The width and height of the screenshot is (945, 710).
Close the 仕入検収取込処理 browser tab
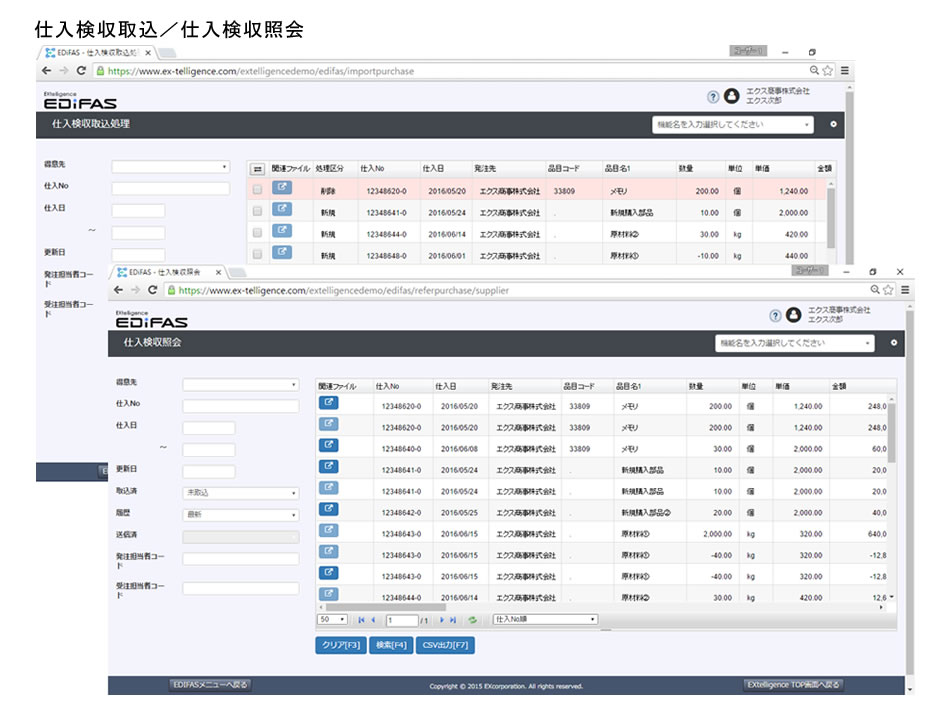[148, 53]
